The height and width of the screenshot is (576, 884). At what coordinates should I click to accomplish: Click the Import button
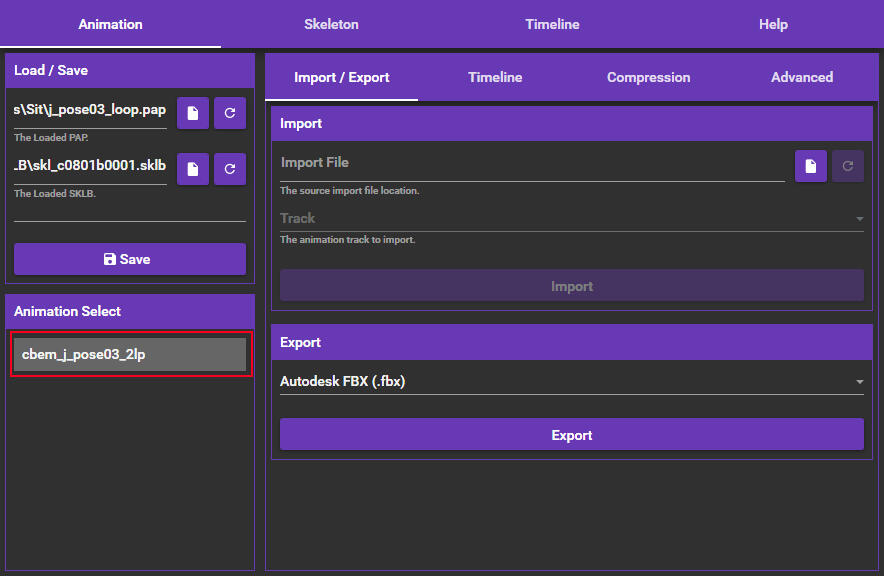pyautogui.click(x=571, y=286)
